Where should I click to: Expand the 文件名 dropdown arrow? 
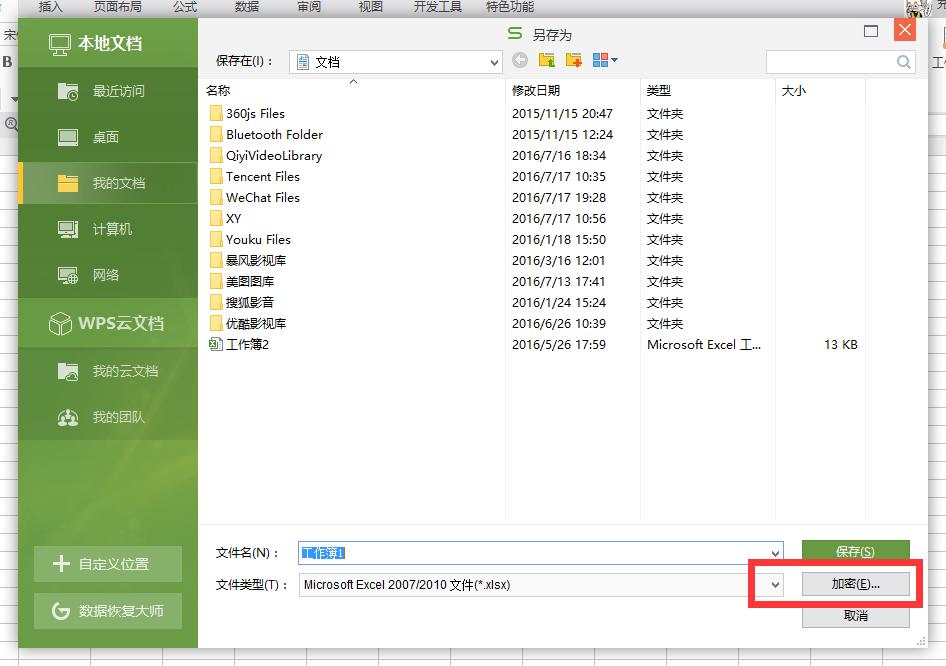[x=775, y=553]
